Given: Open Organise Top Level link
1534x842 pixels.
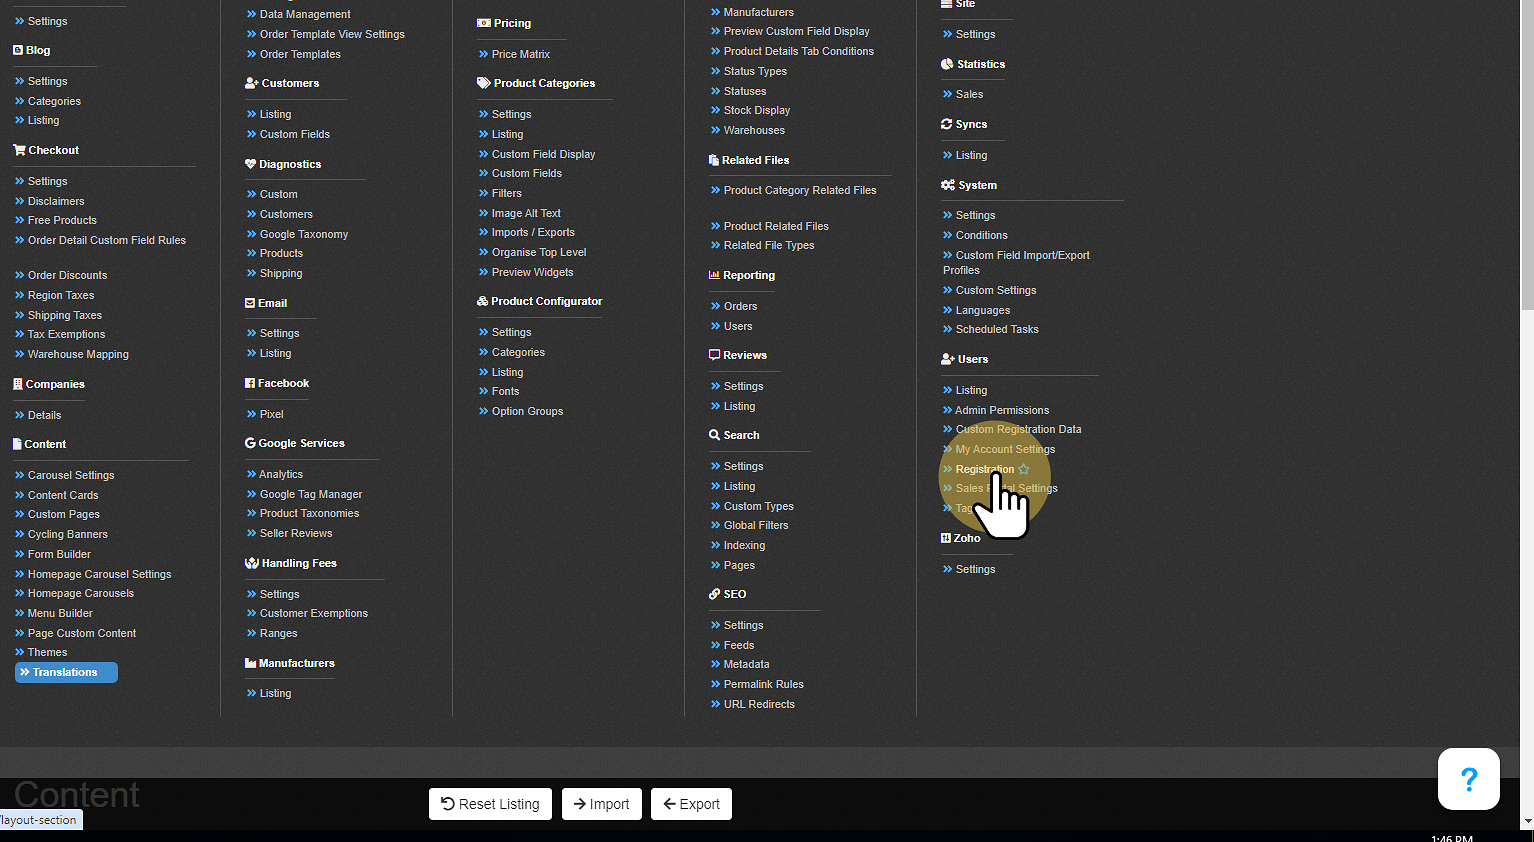Looking at the screenshot, I should (539, 252).
